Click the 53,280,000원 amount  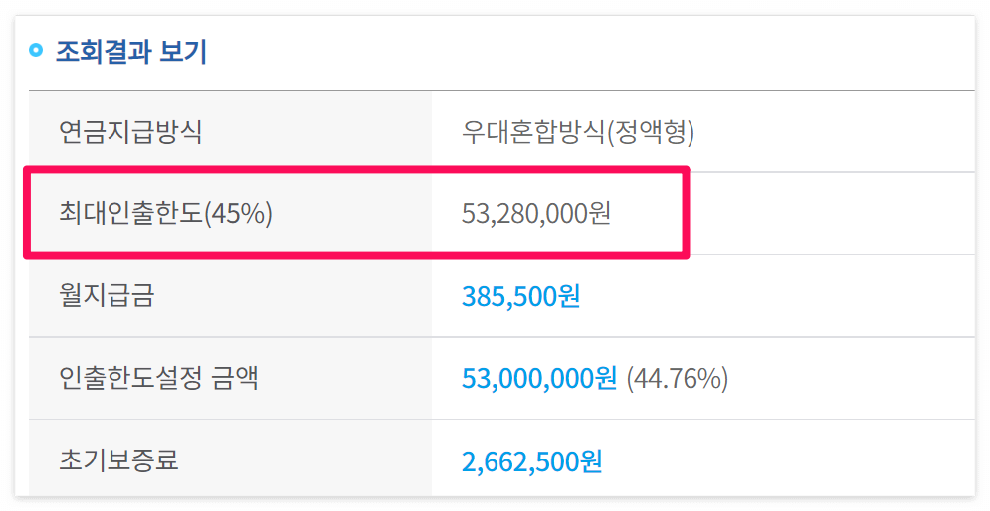click(536, 213)
